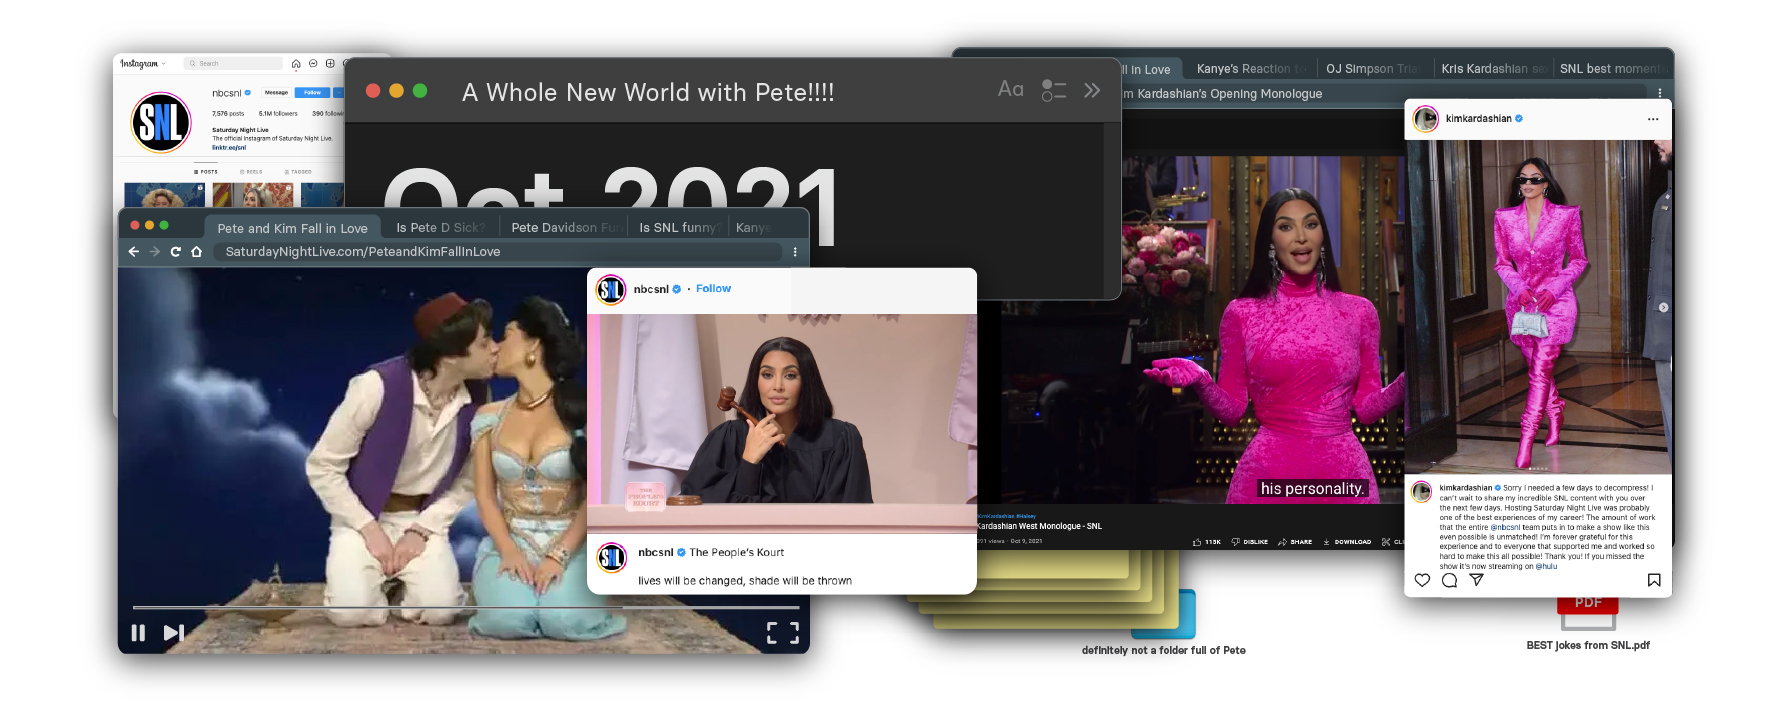
Task: Pause the Aladdin sketch video
Action: pos(138,632)
